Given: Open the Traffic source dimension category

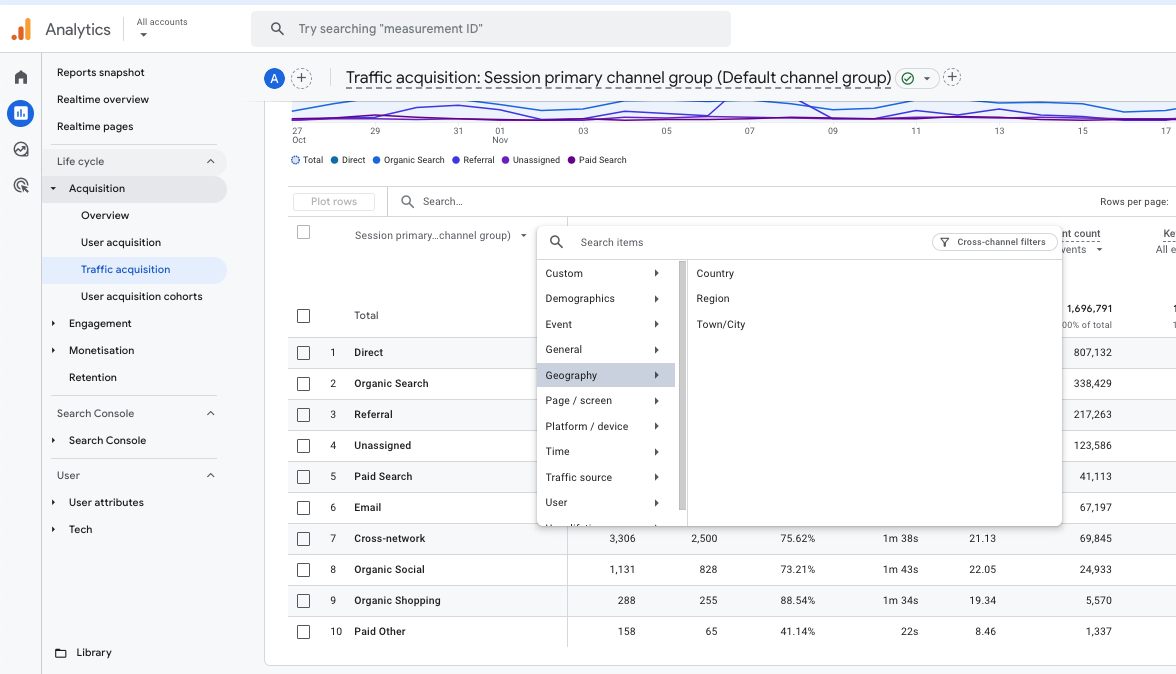Looking at the screenshot, I should tap(606, 478).
